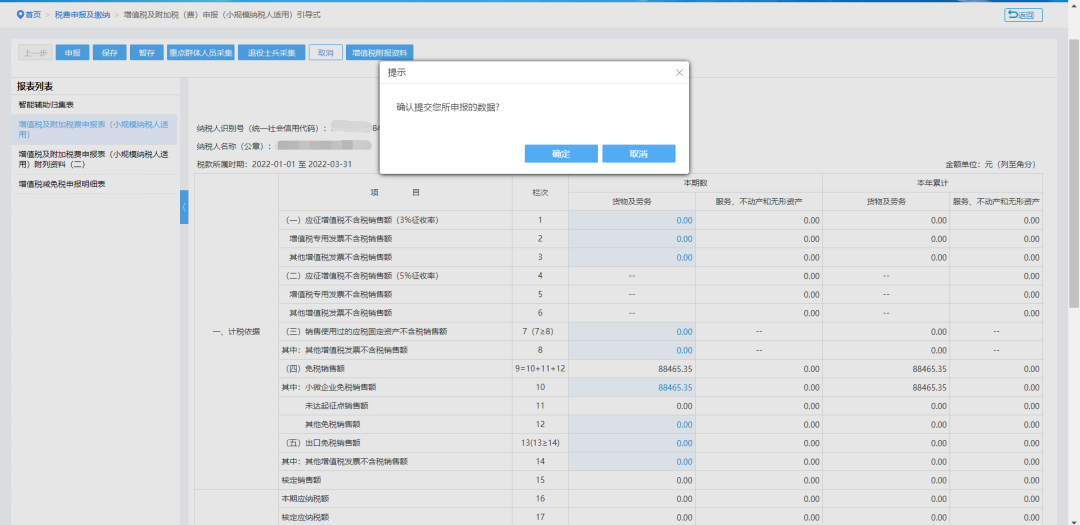Screen dimensions: 1080x525
Task: Click the 本期应纳税额 row label
Action: point(306,500)
